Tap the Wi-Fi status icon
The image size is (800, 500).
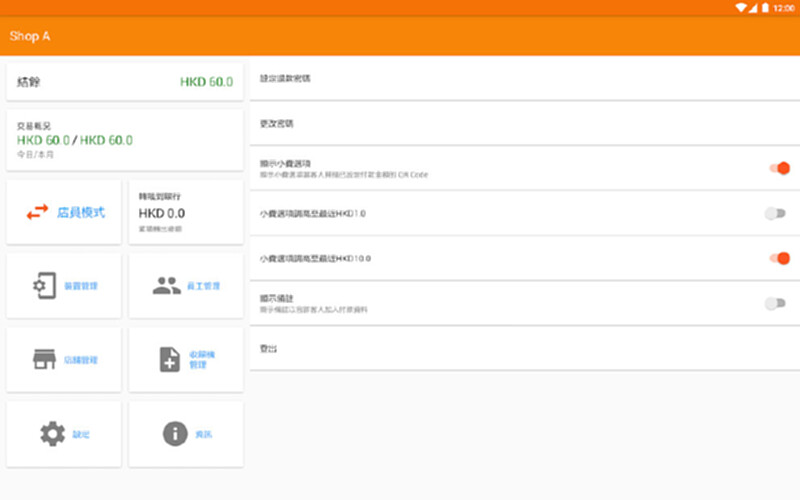tap(741, 8)
